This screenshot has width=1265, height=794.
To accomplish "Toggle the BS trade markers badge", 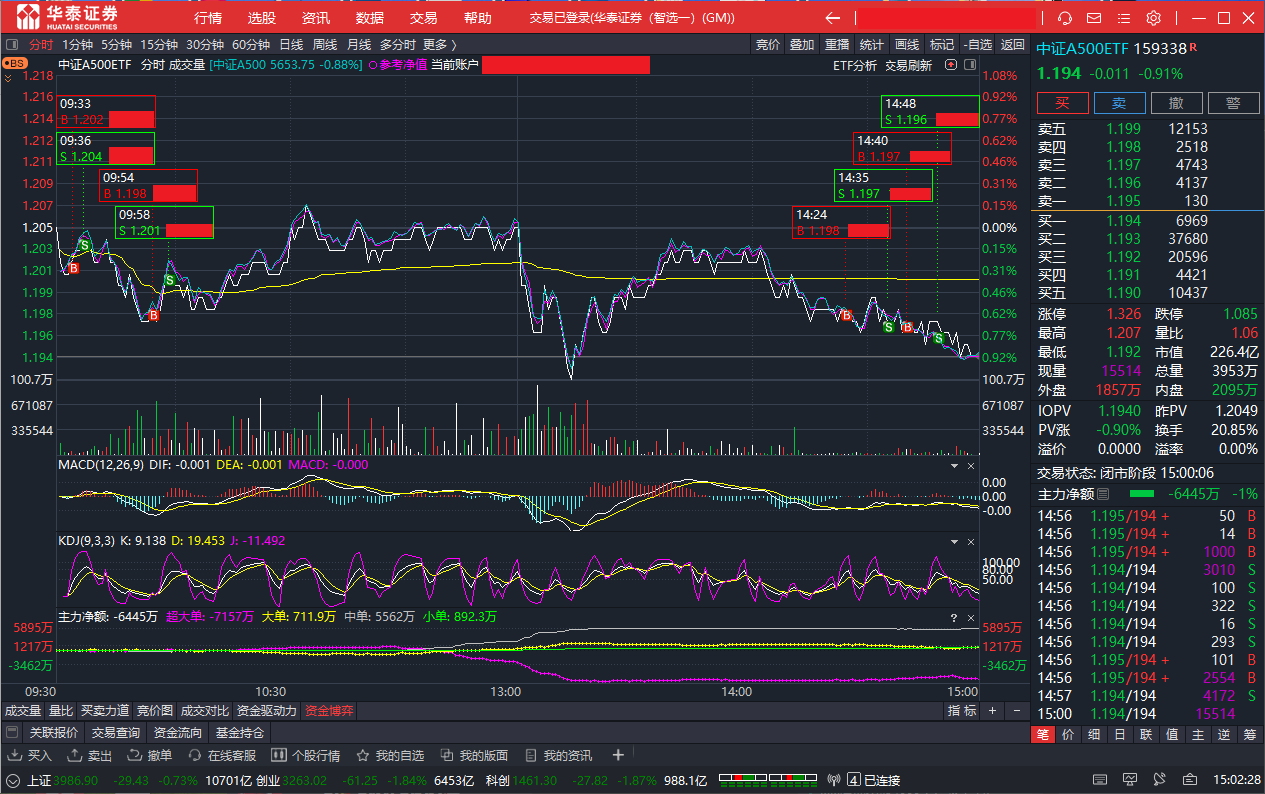I will coord(15,63).
